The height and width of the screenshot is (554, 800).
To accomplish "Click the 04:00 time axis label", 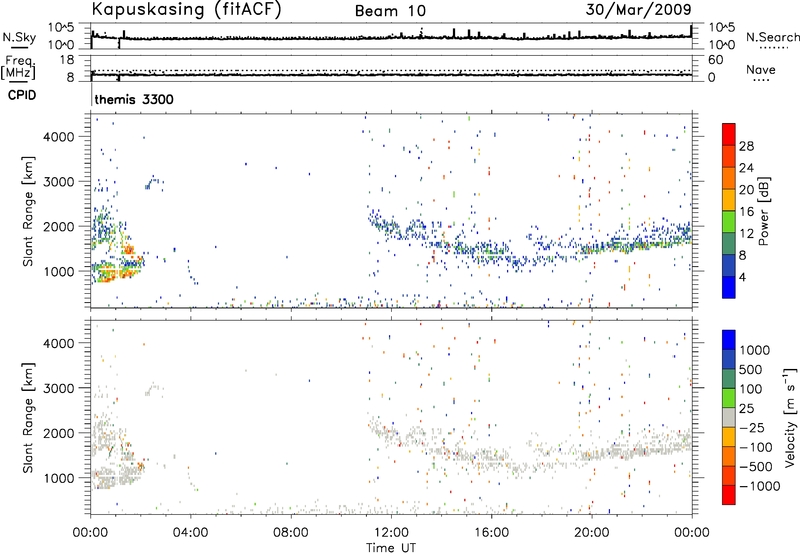I will point(190,533).
